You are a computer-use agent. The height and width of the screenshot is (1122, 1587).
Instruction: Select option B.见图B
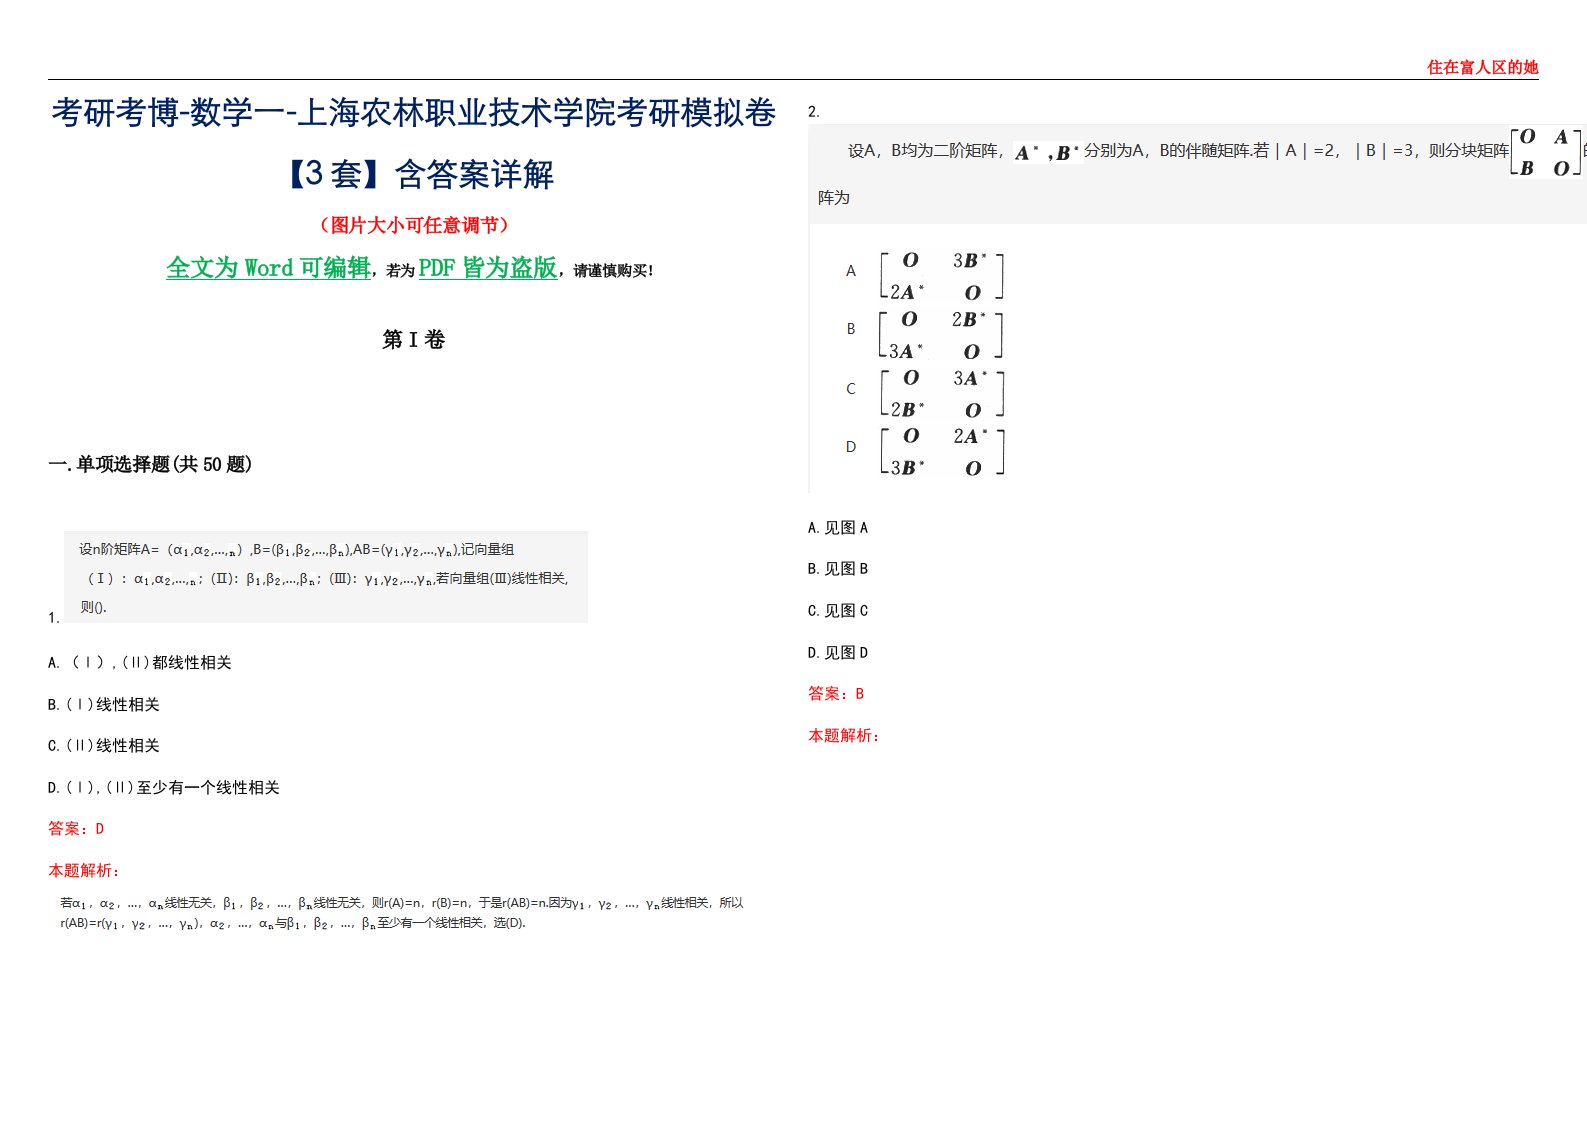(838, 569)
